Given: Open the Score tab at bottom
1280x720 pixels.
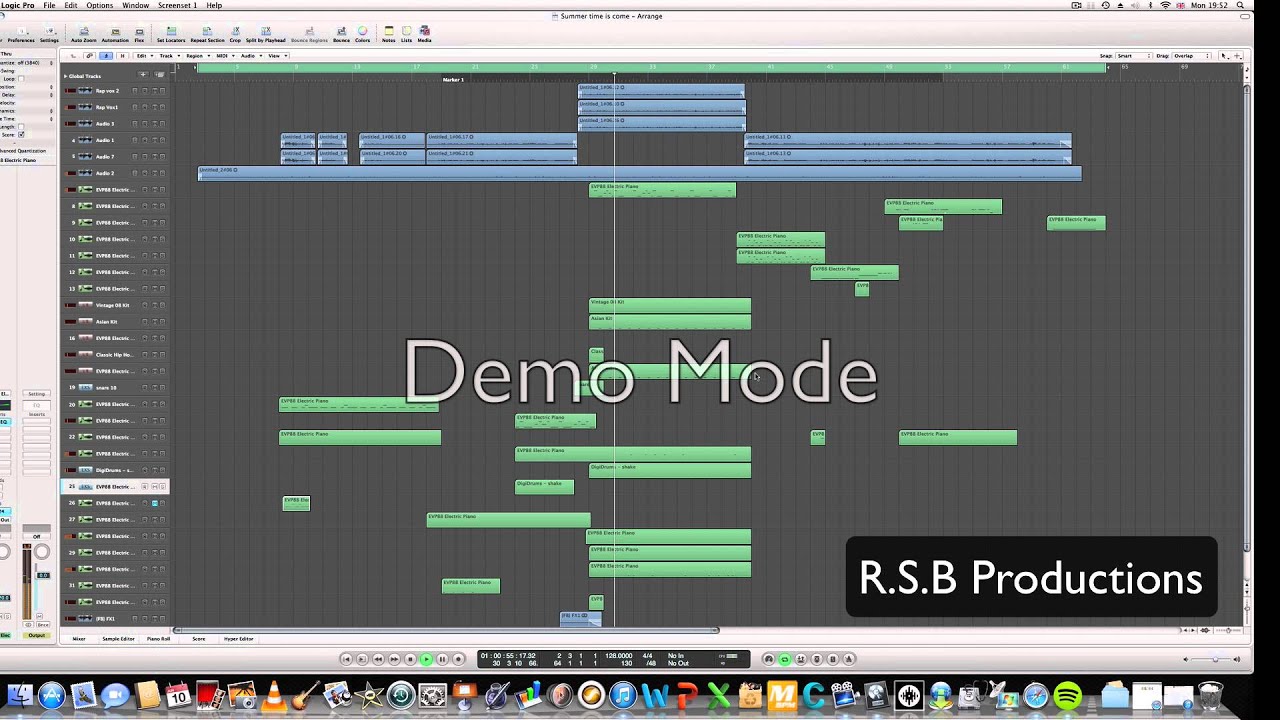Looking at the screenshot, I should (198, 638).
